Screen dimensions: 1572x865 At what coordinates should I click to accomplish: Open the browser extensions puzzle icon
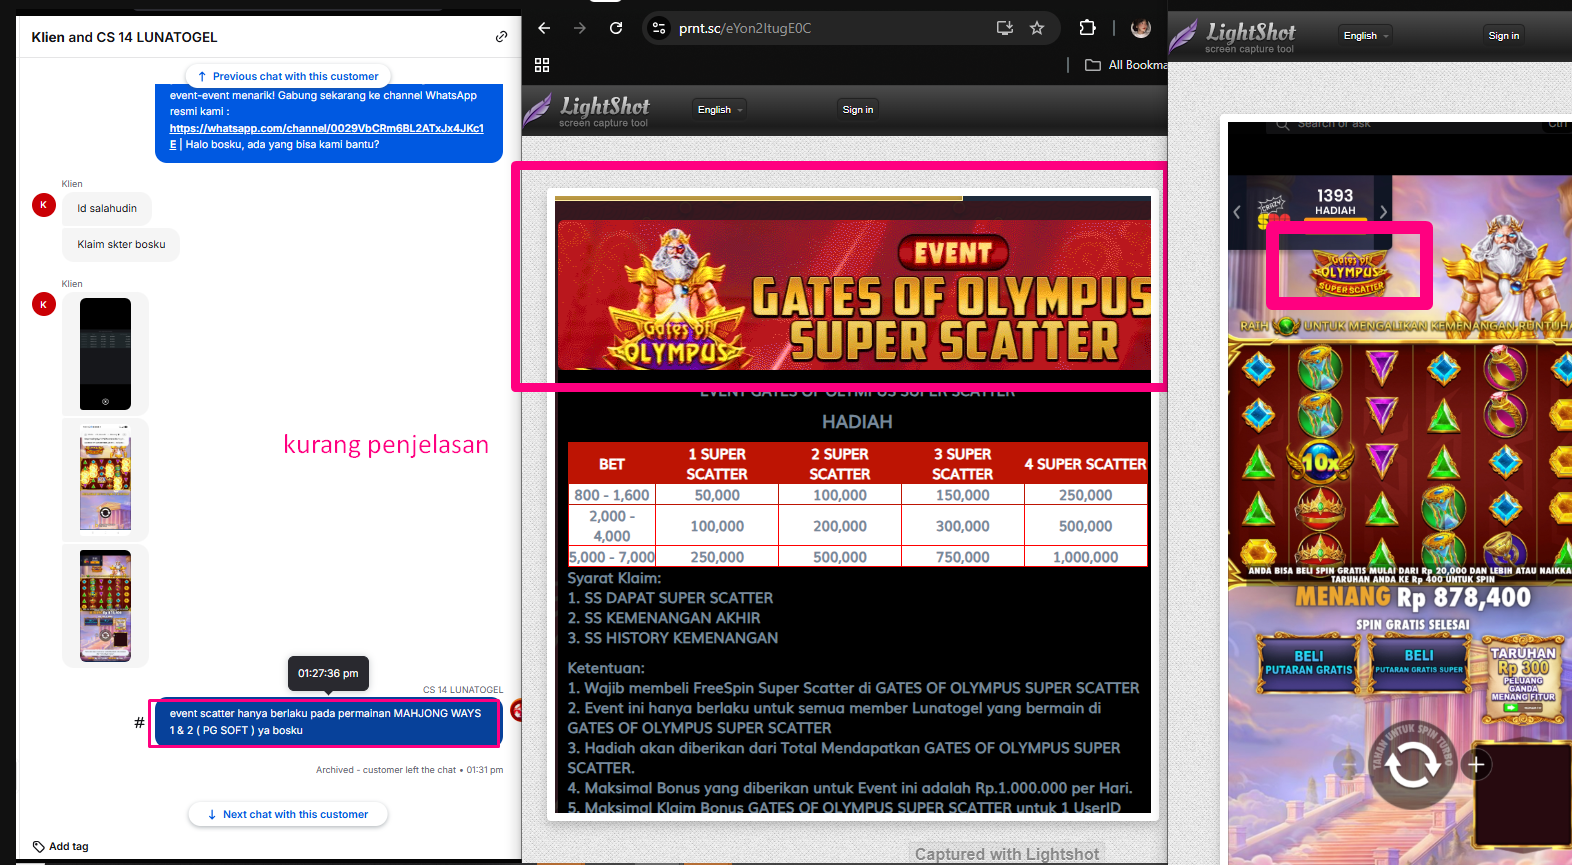pyautogui.click(x=1087, y=28)
